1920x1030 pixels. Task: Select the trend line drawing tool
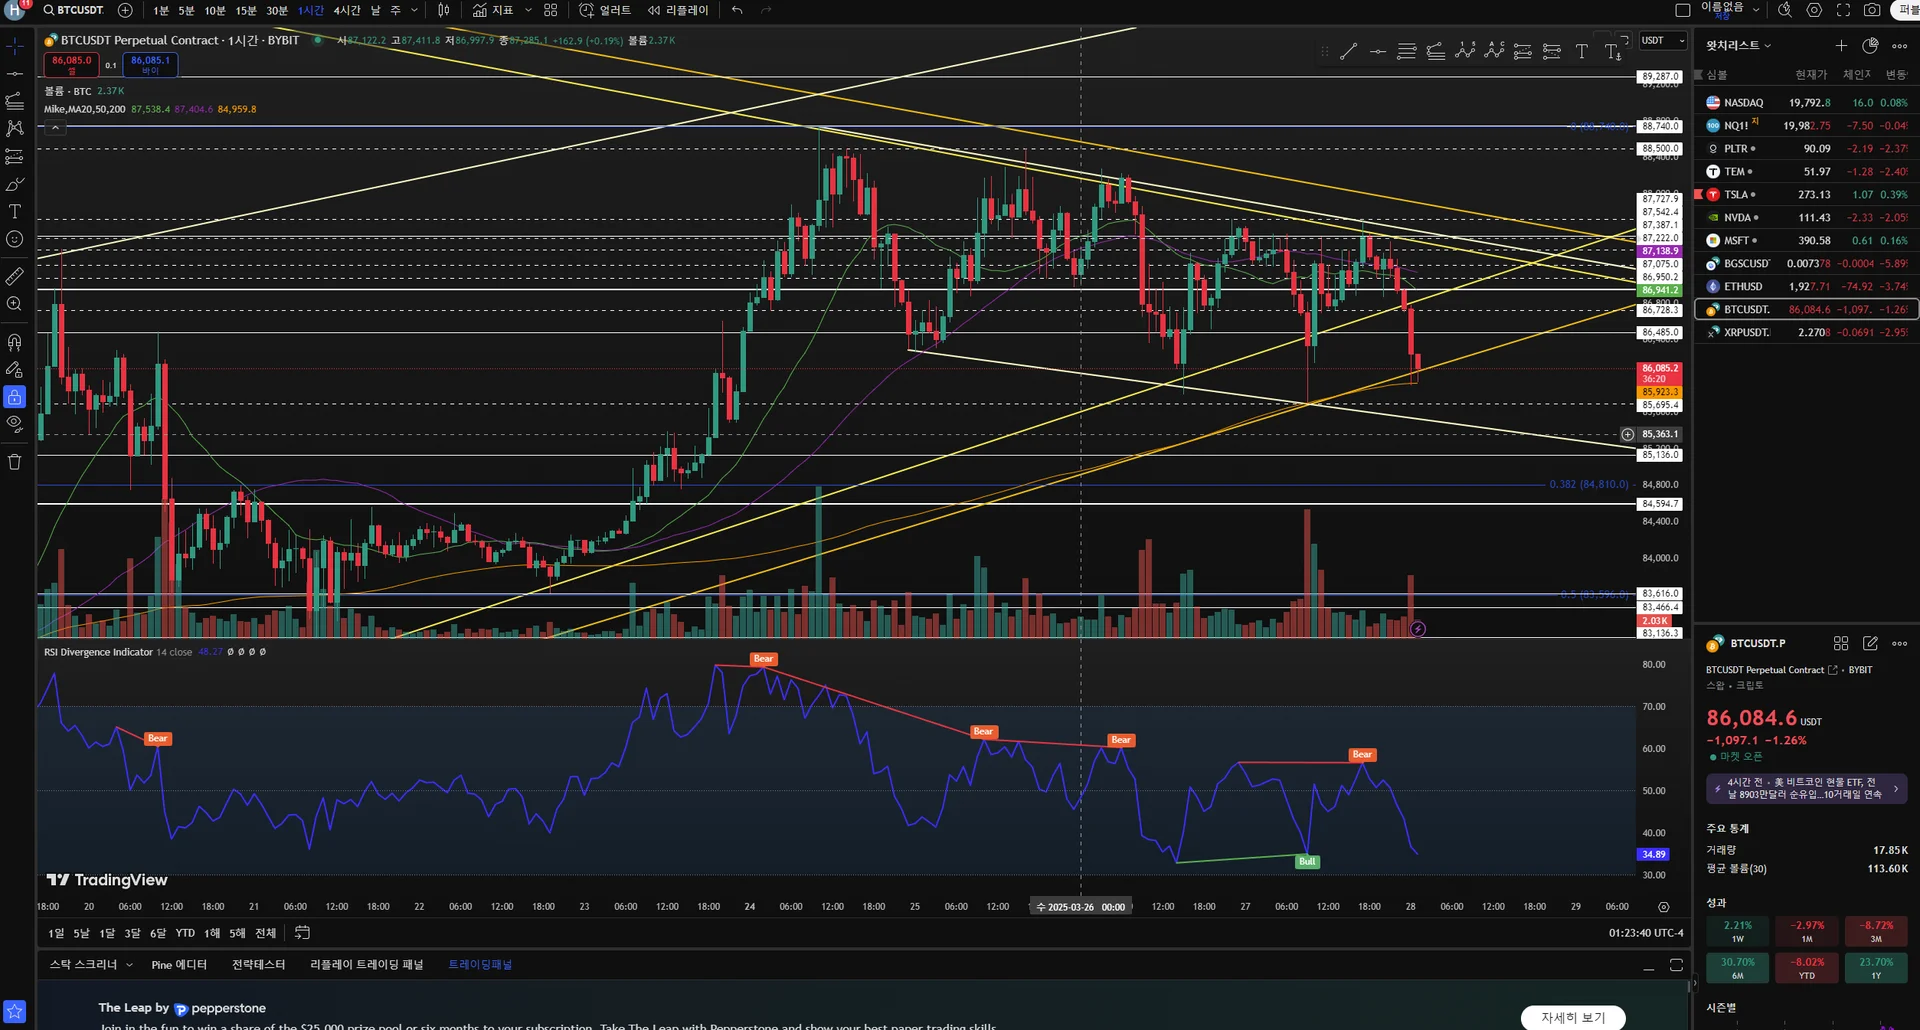[15, 74]
